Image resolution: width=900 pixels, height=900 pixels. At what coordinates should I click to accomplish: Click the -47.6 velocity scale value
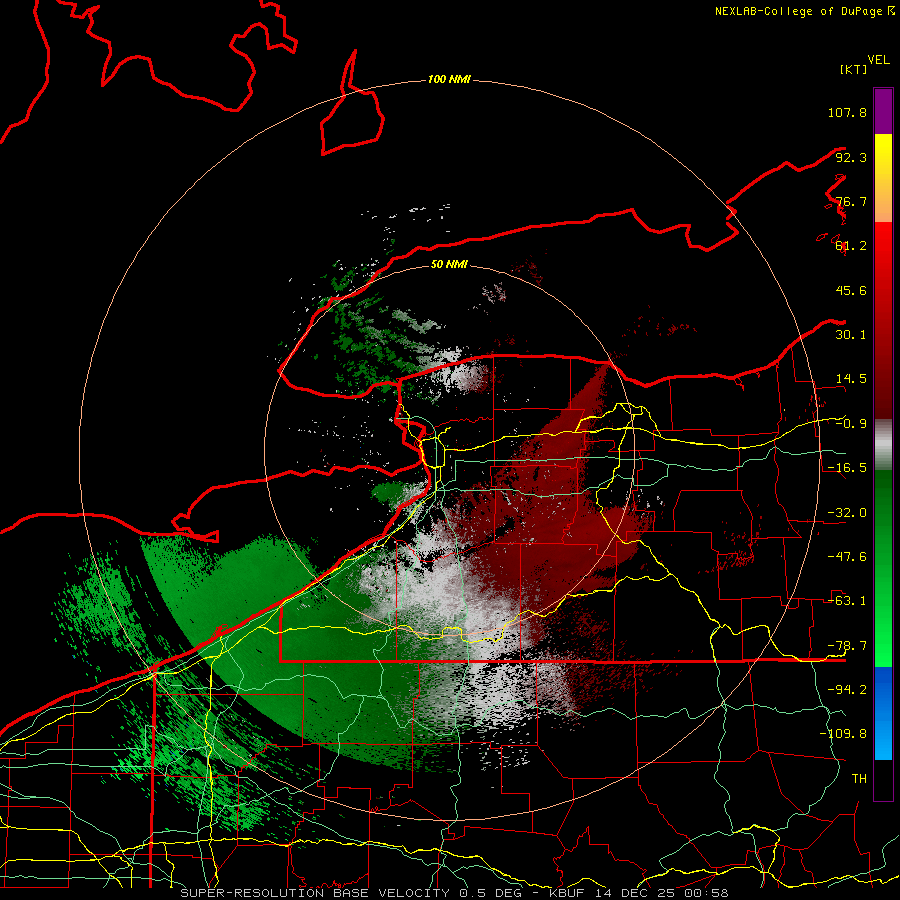coord(847,557)
